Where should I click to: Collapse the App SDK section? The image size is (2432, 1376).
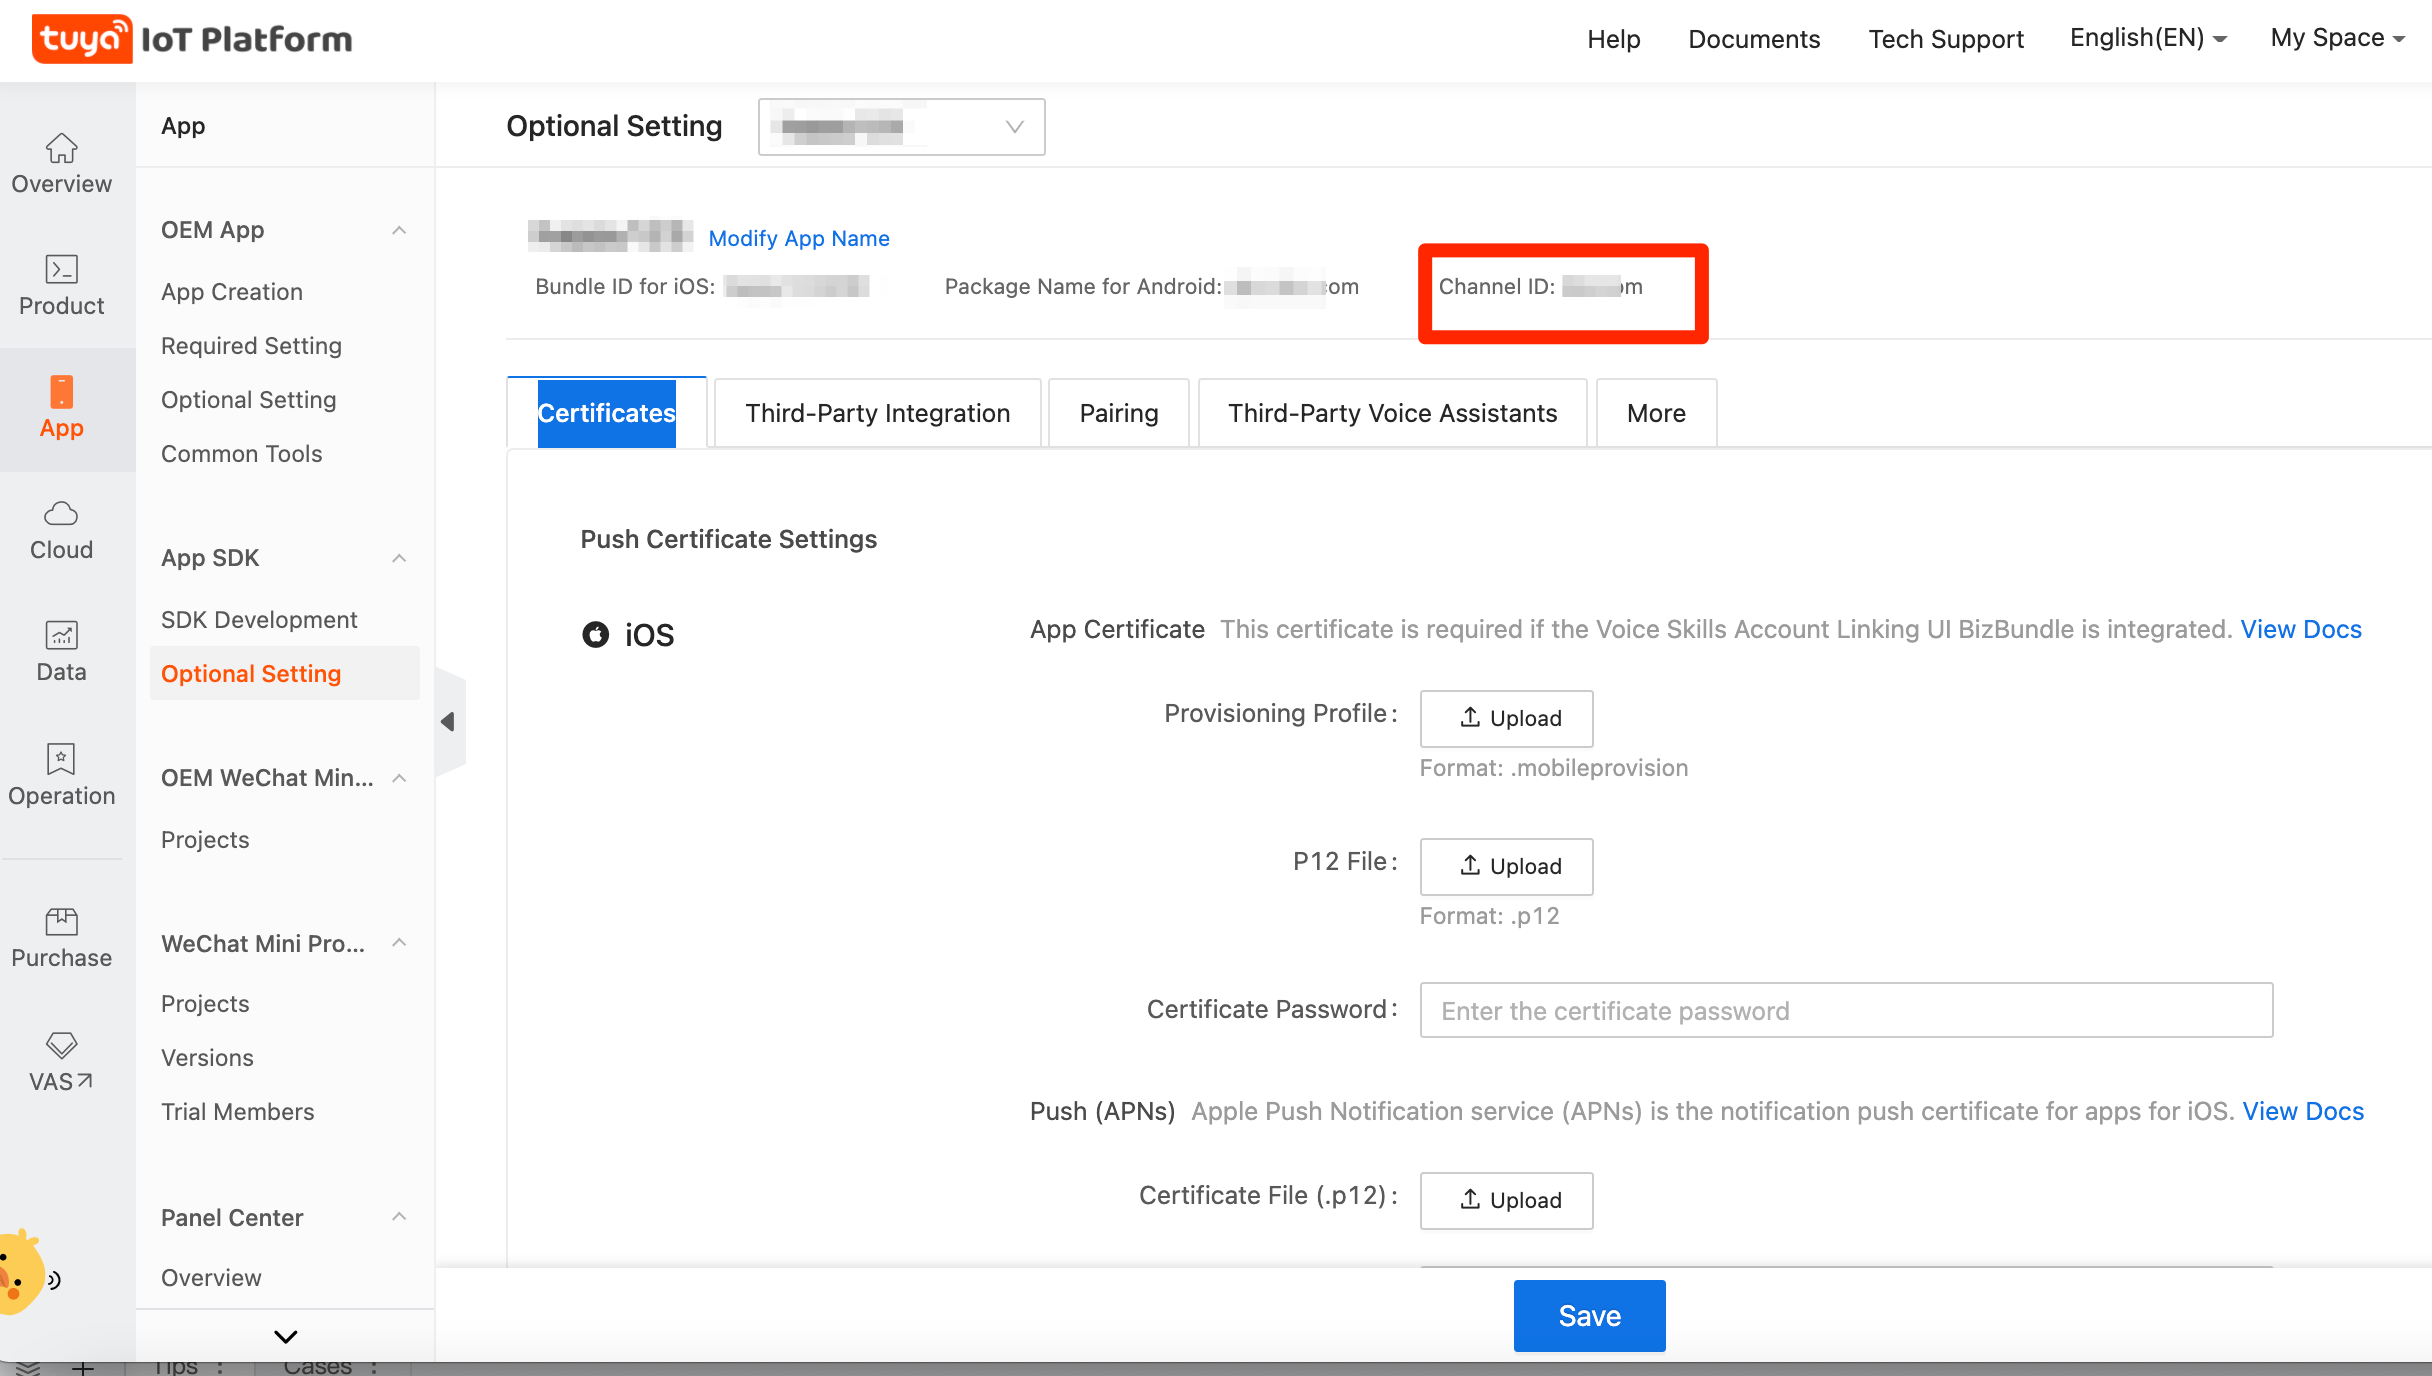coord(399,557)
